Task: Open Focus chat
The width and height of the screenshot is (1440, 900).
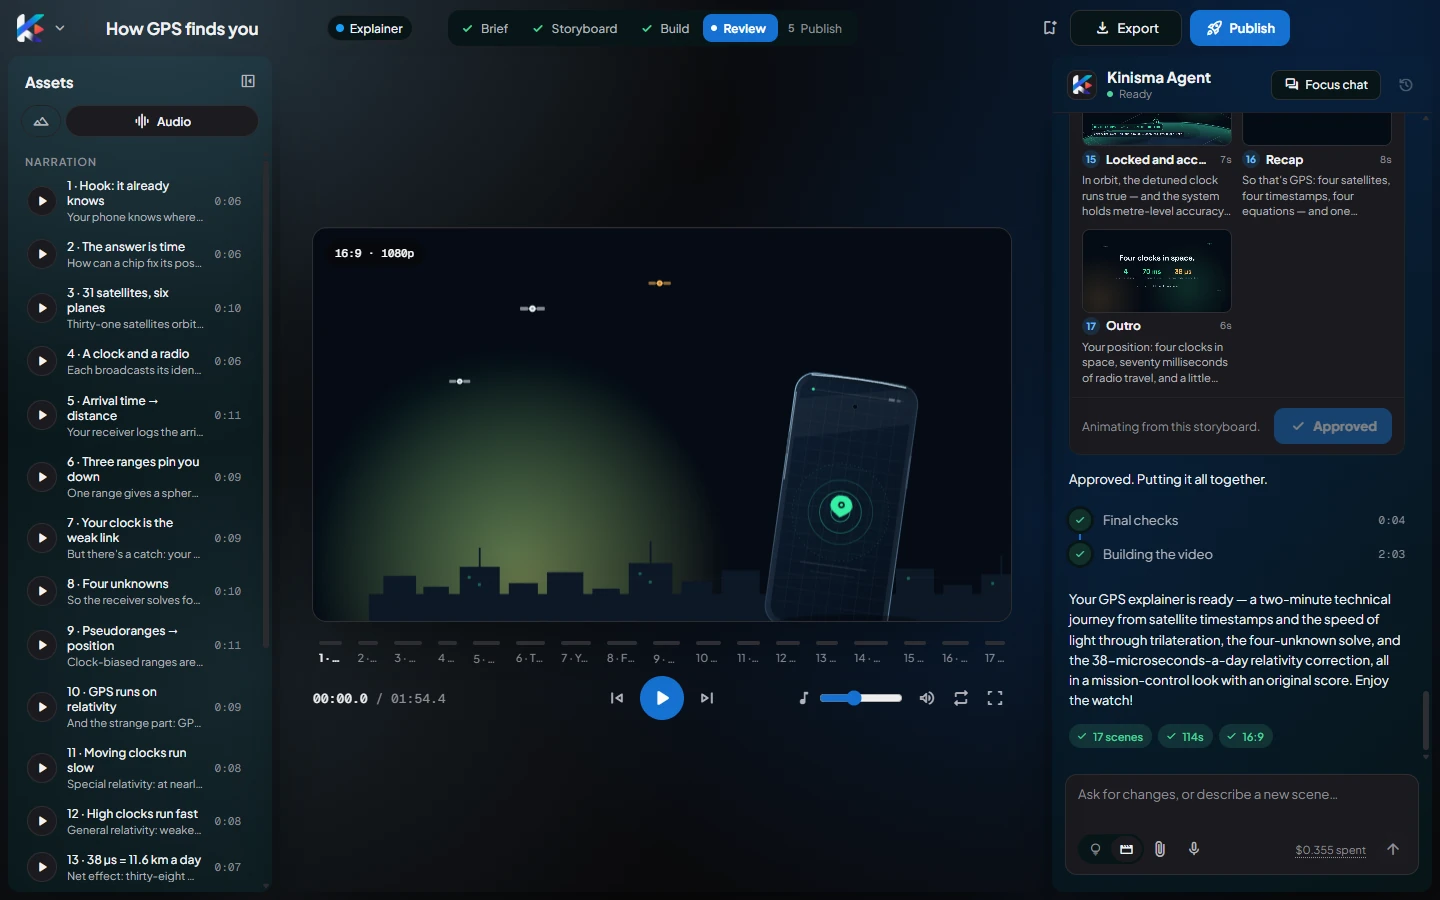Action: [x=1326, y=85]
